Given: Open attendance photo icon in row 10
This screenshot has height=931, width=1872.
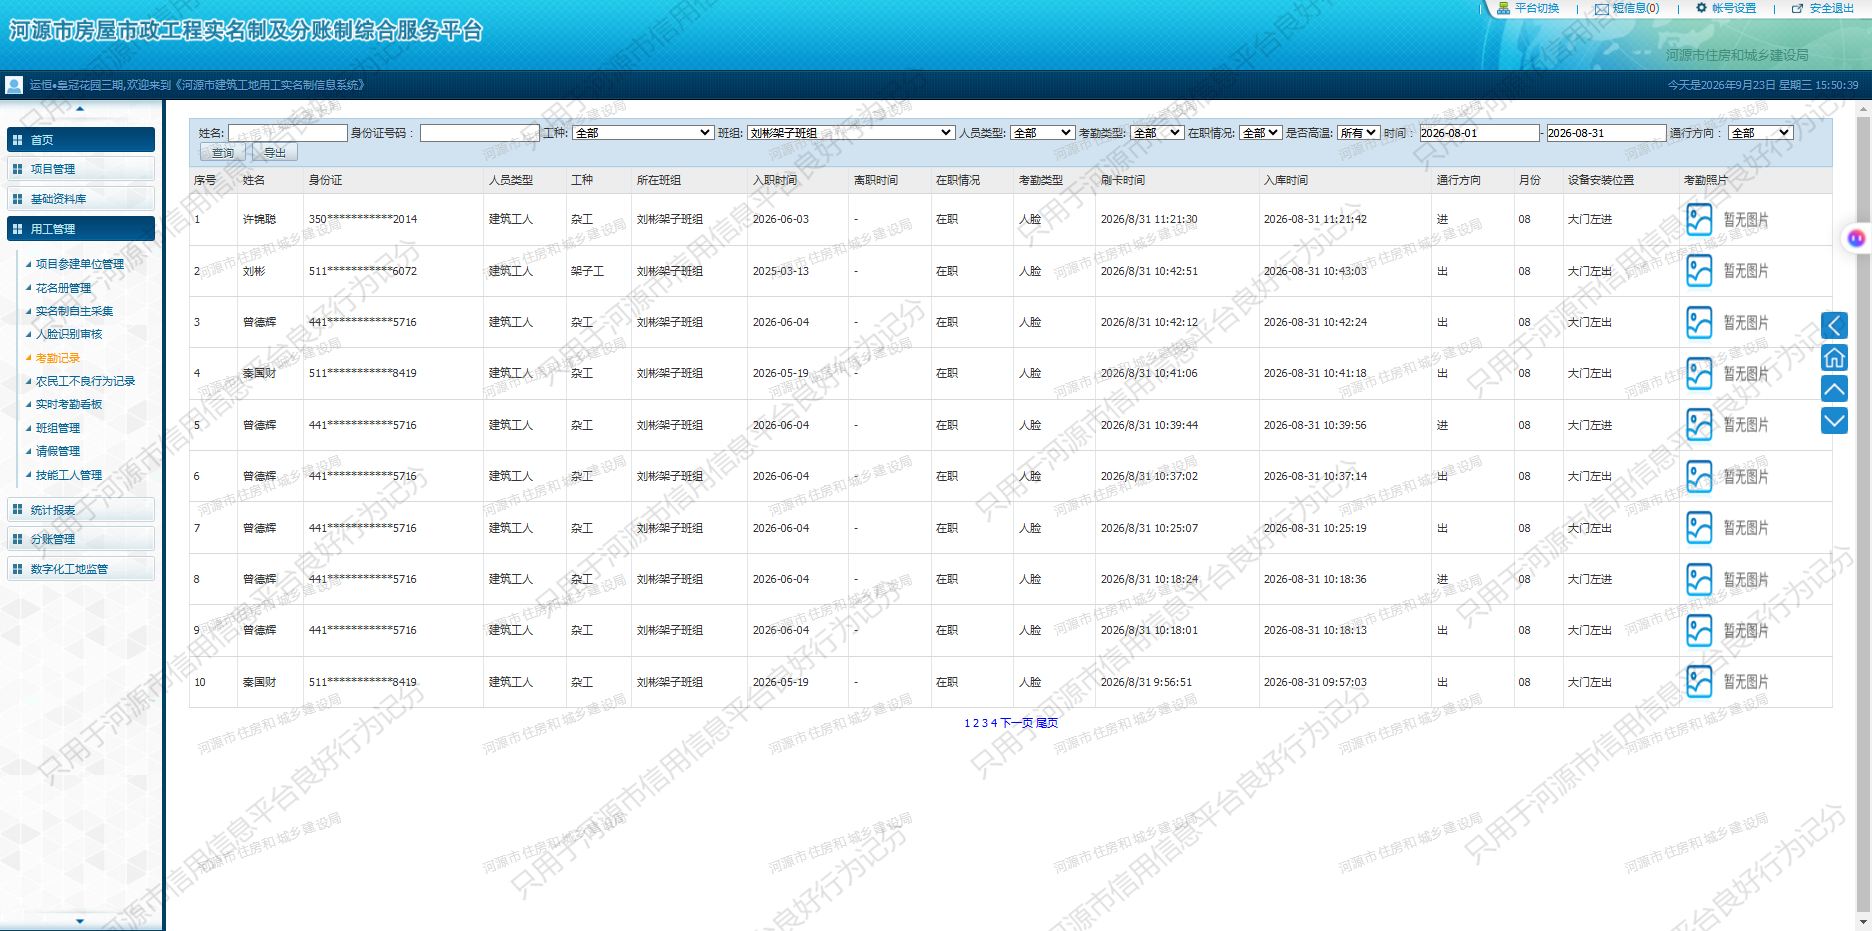Looking at the screenshot, I should click(x=1699, y=682).
